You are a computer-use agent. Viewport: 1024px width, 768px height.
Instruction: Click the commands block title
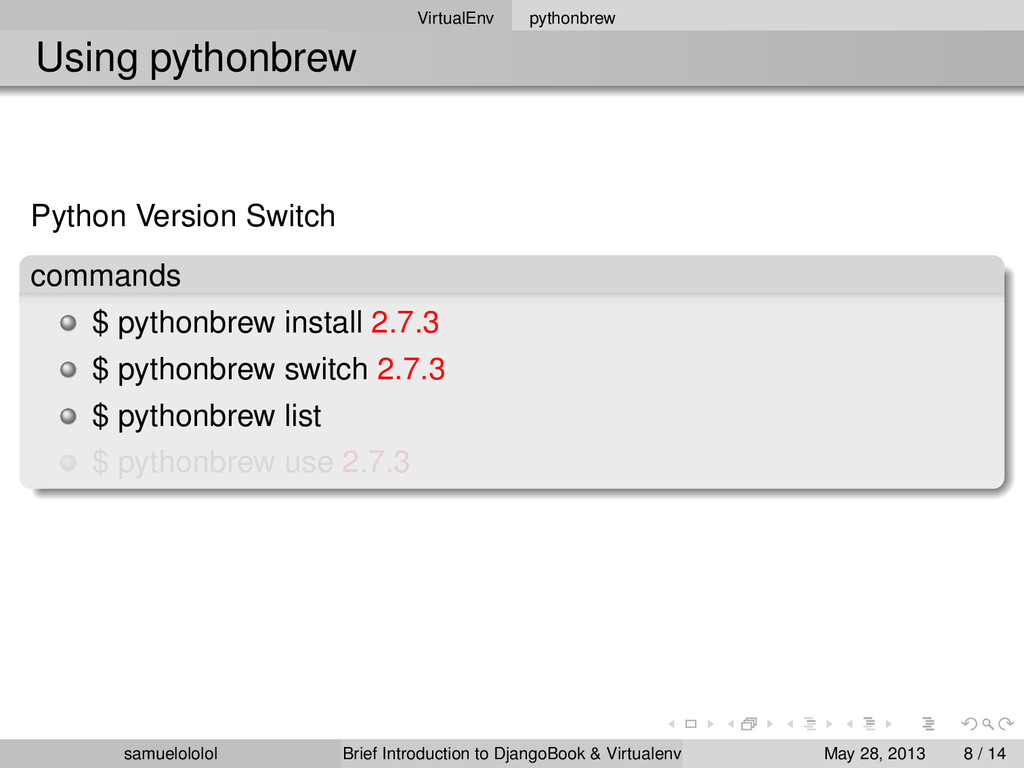coord(105,276)
